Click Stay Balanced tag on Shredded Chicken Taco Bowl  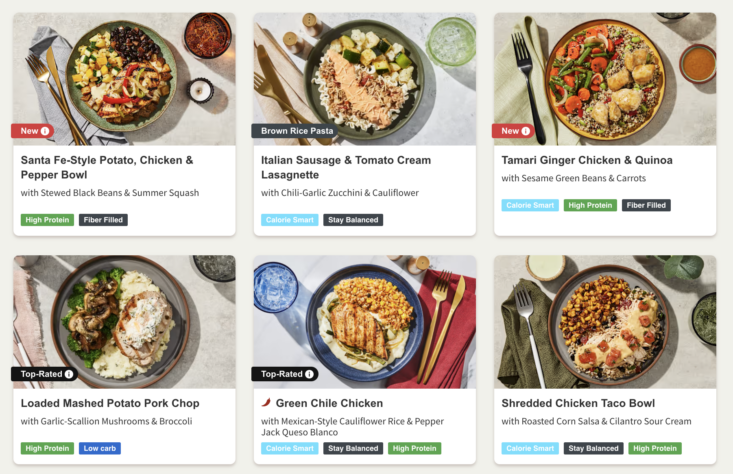click(593, 448)
